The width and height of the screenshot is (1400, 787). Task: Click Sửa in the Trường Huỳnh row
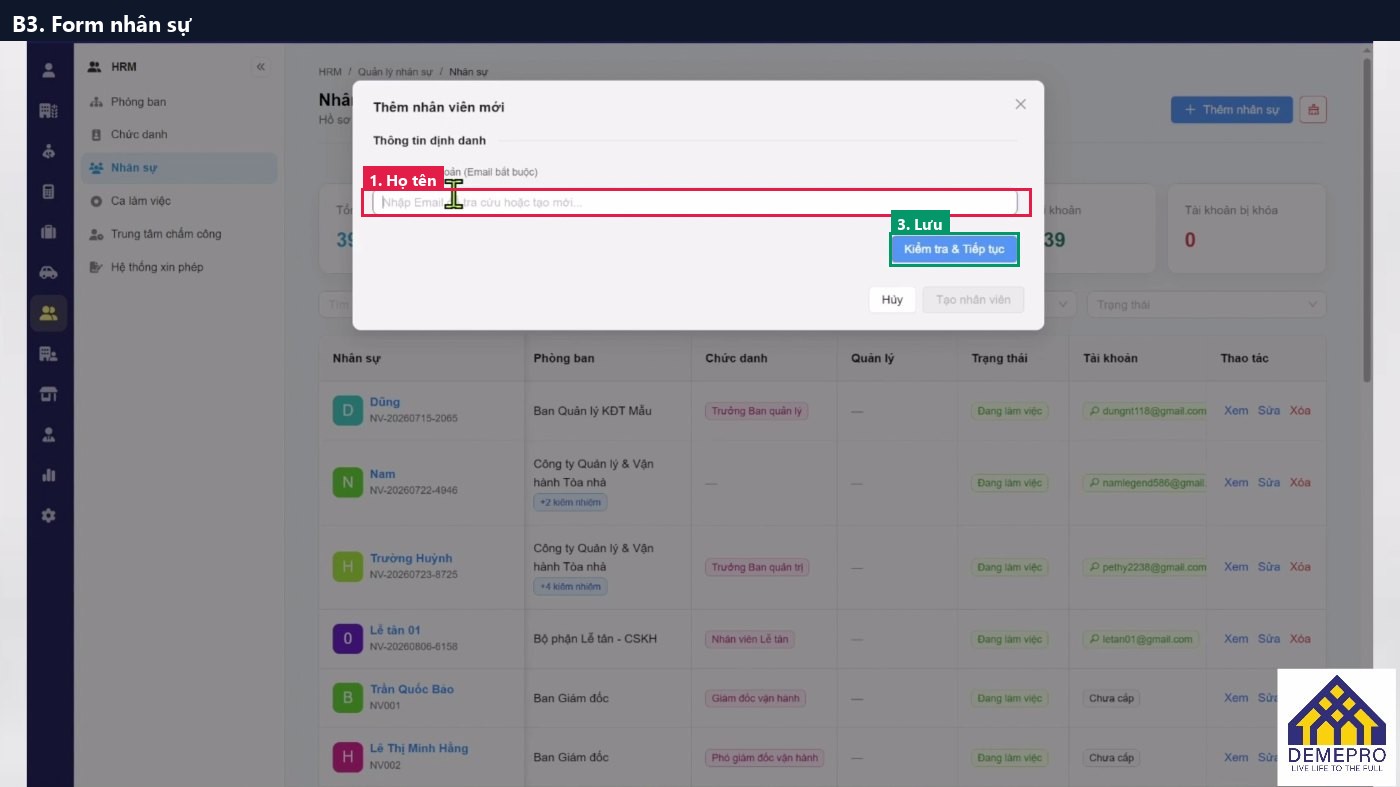[x=1269, y=566]
